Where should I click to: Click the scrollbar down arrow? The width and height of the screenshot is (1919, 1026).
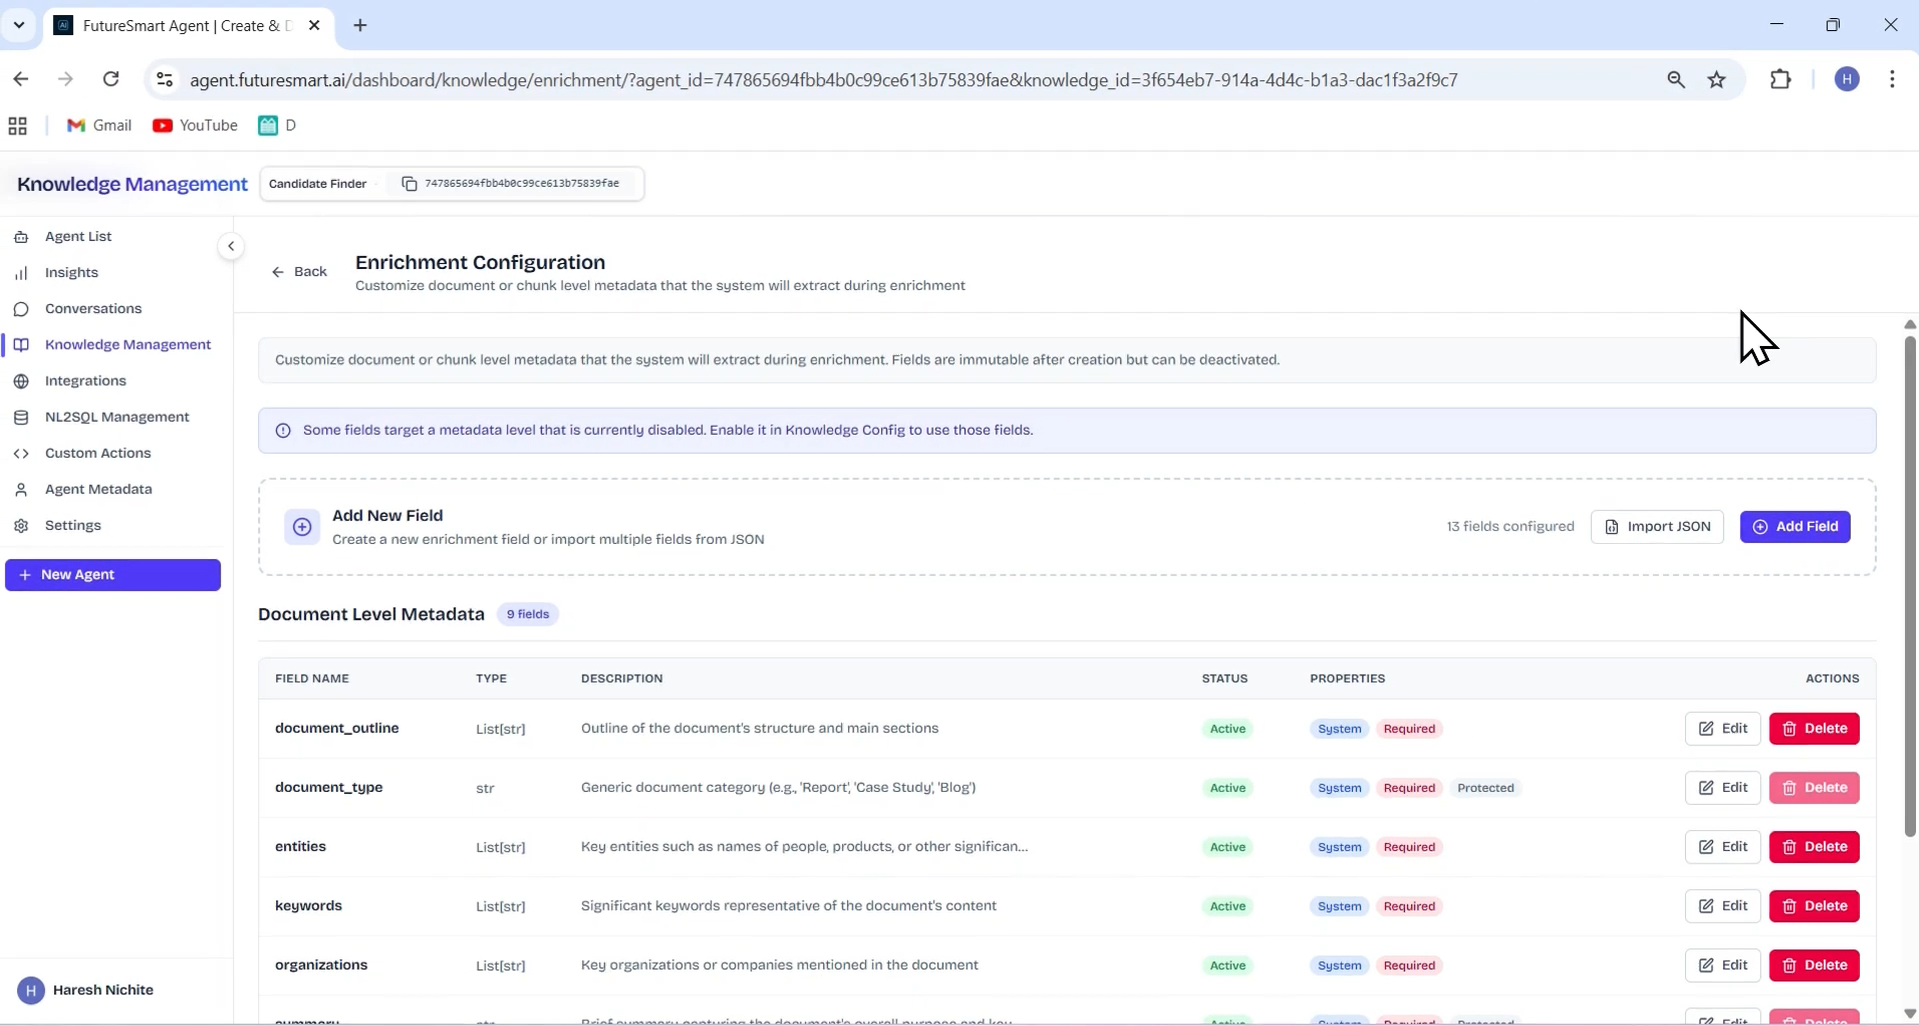pos(1909,1013)
